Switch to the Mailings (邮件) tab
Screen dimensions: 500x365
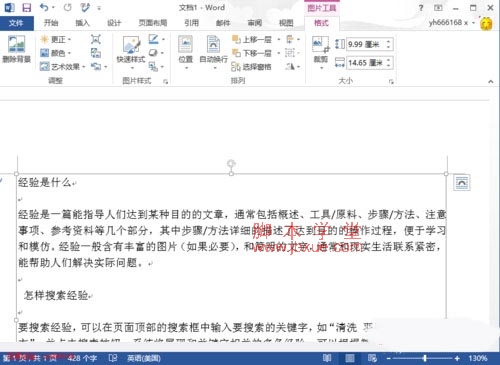click(223, 23)
